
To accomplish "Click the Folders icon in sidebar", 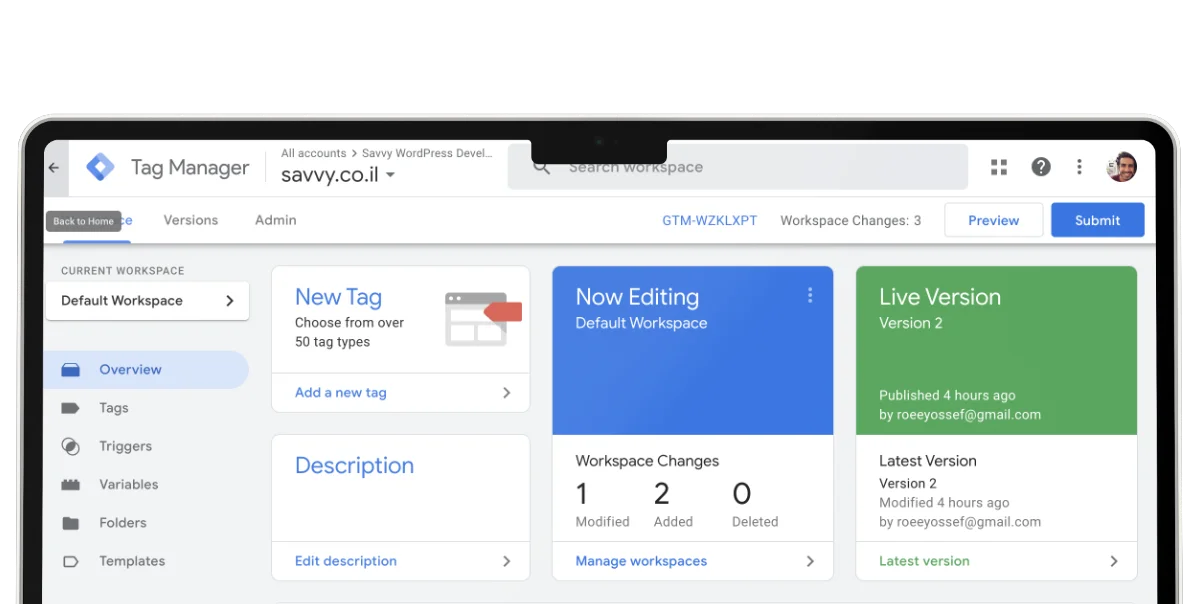I will click(x=70, y=523).
